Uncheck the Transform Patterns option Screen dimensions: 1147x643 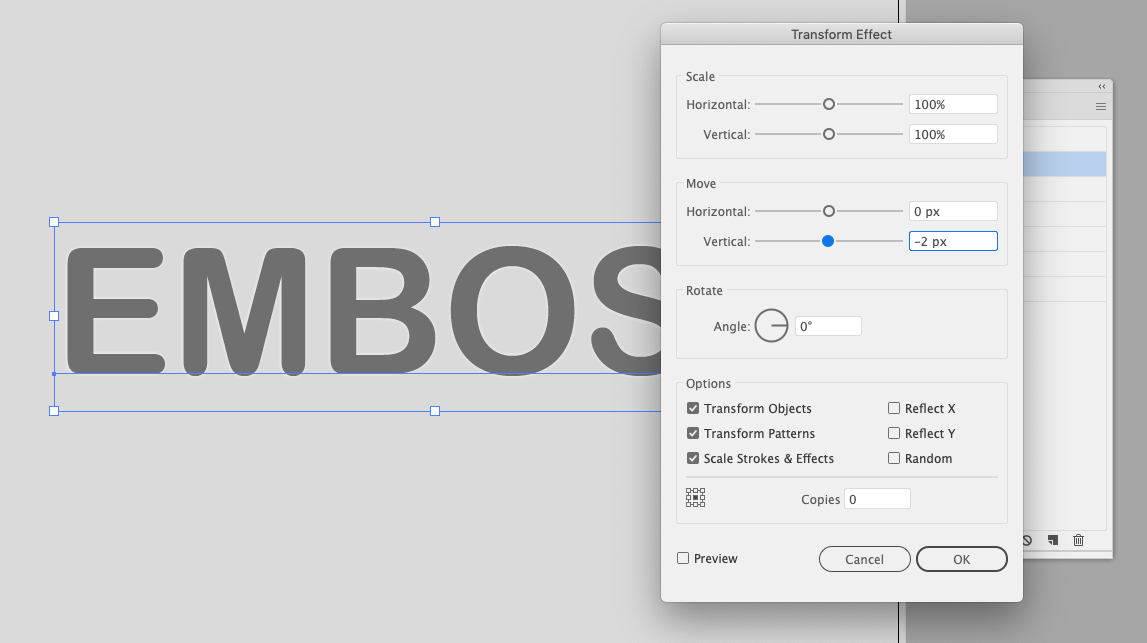[693, 433]
